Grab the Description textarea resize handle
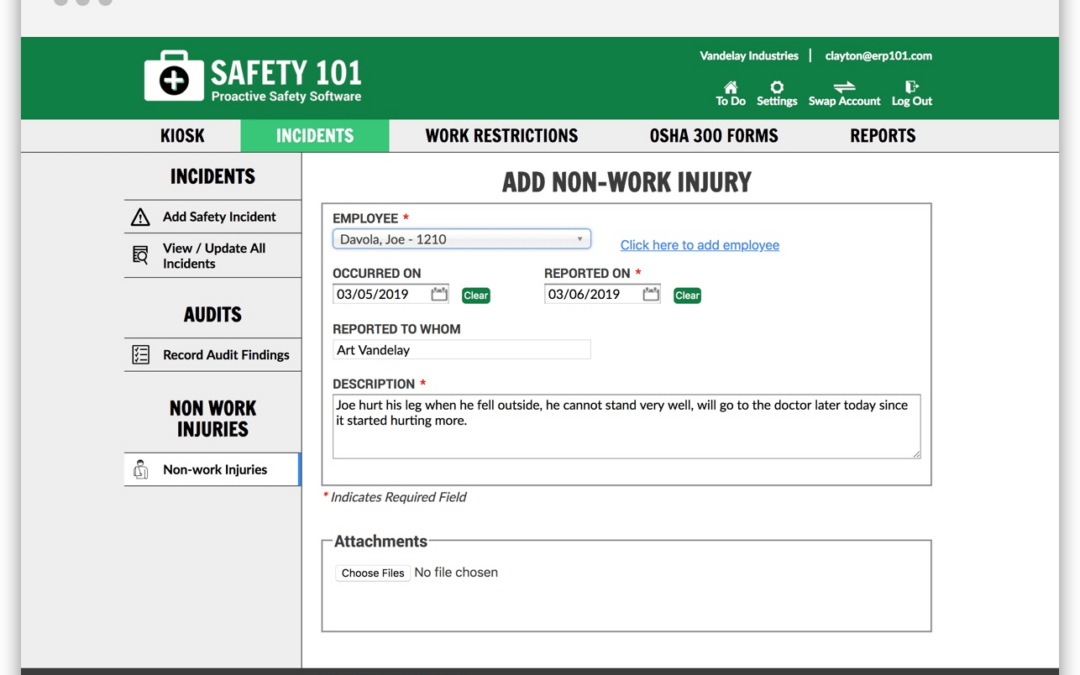Image resolution: width=1080 pixels, height=675 pixels. point(916,454)
